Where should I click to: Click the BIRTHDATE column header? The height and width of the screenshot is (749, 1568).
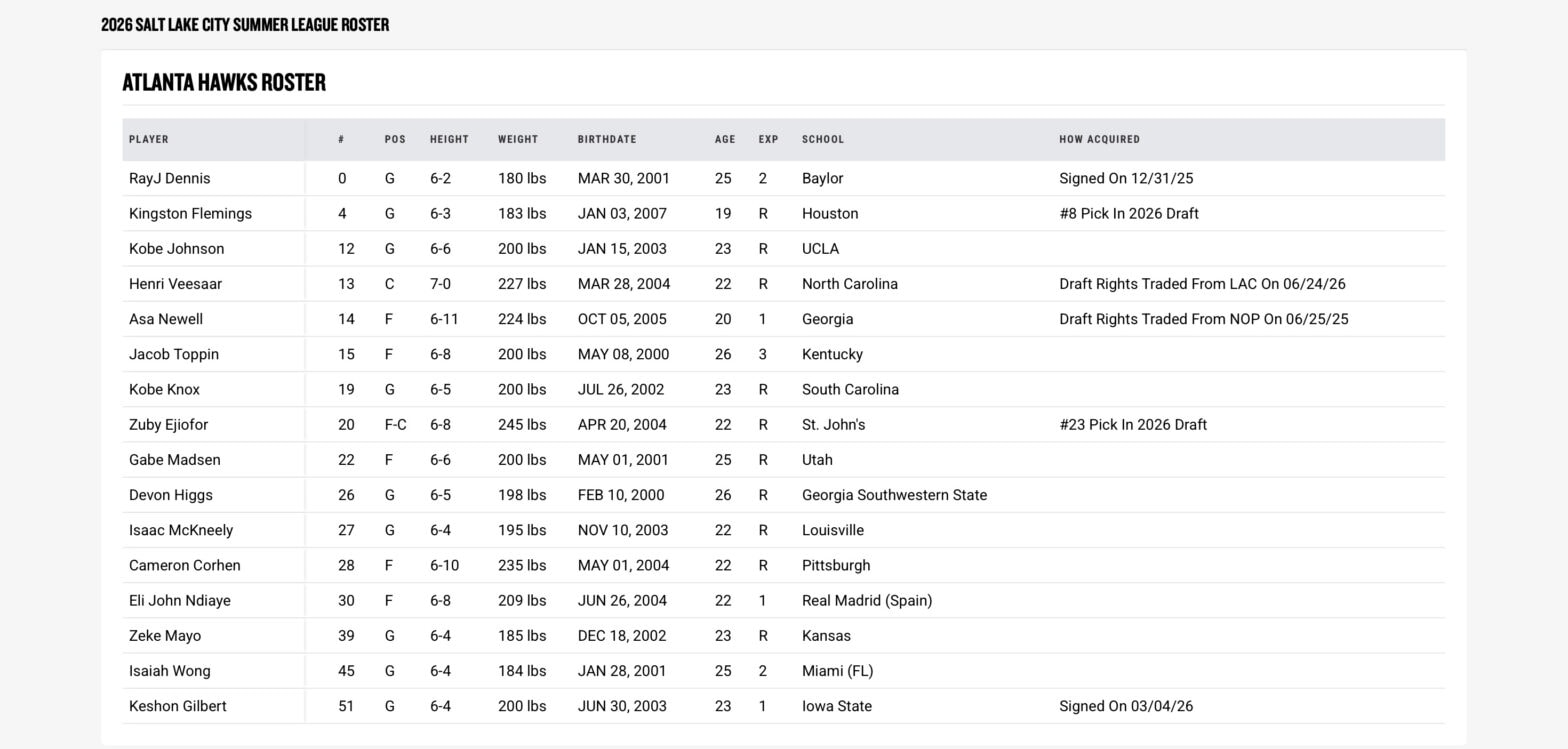click(607, 139)
